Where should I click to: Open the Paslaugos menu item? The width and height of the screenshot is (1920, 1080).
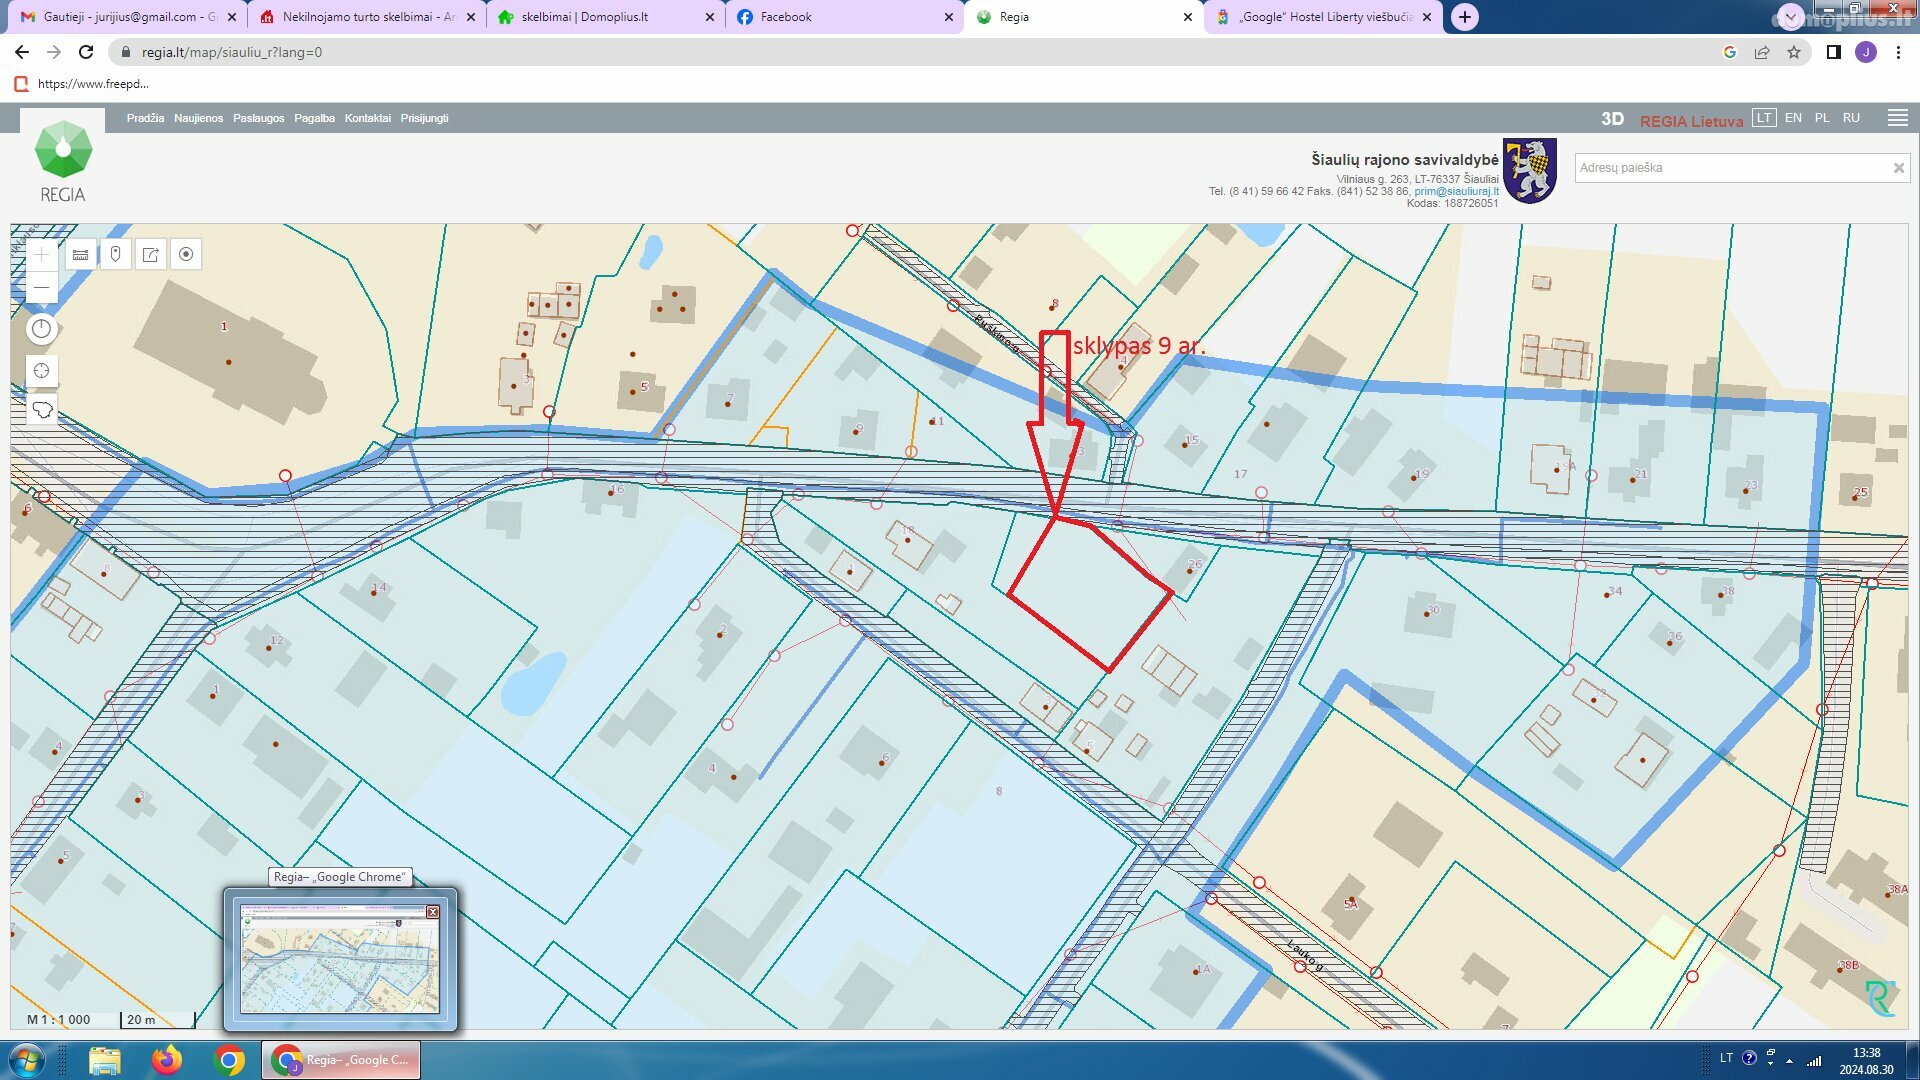click(x=259, y=118)
